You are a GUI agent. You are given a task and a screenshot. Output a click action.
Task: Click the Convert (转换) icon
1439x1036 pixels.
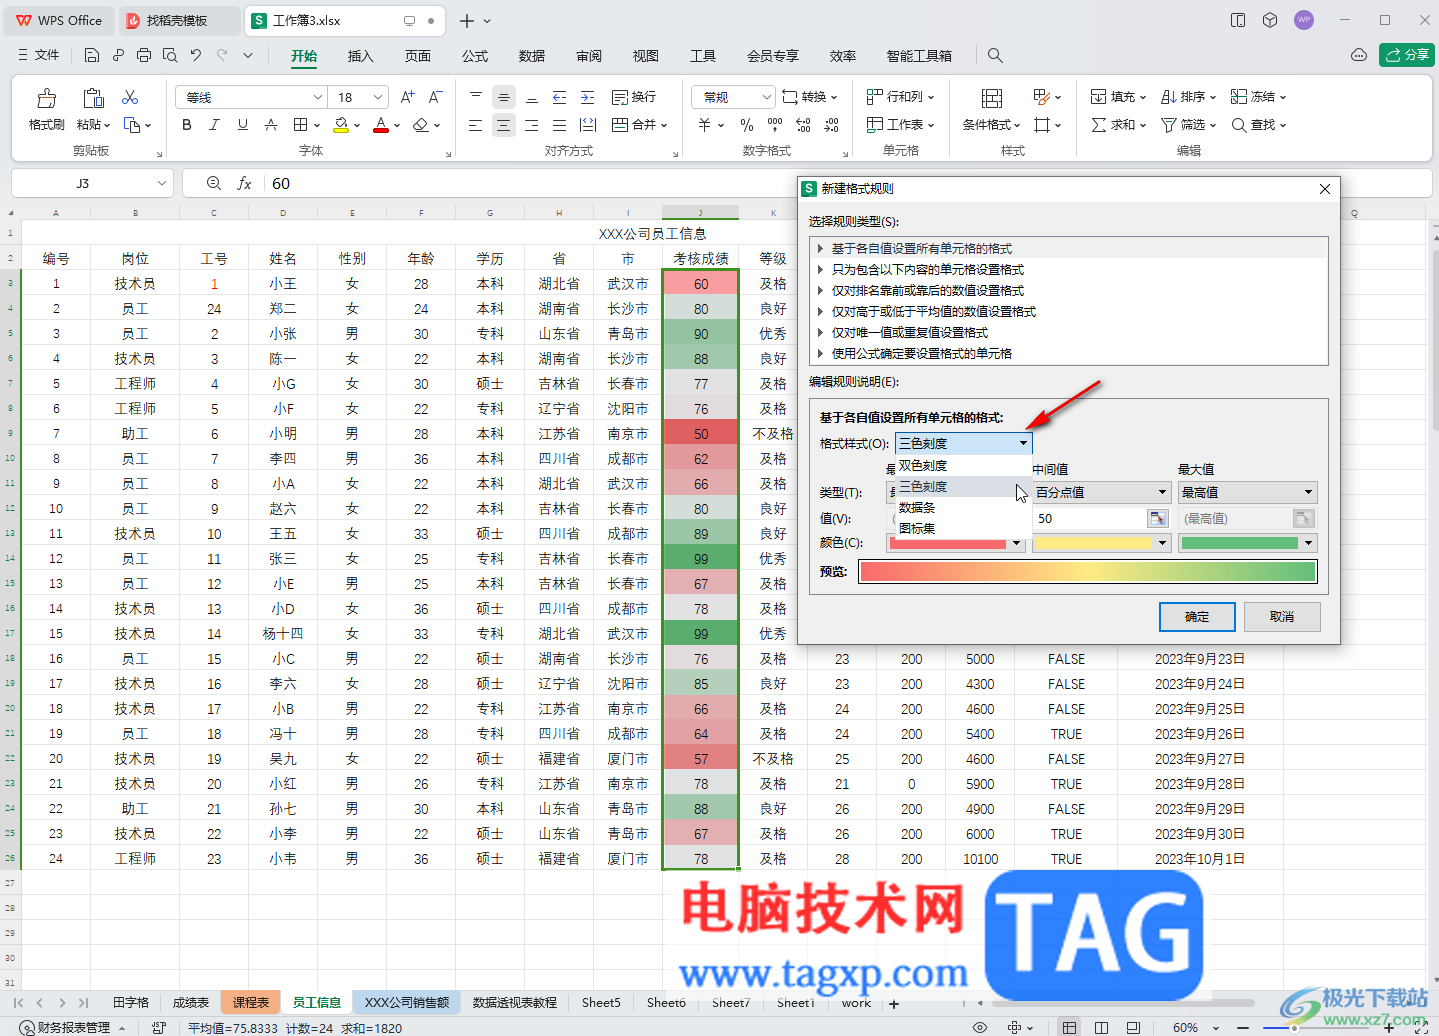[790, 97]
